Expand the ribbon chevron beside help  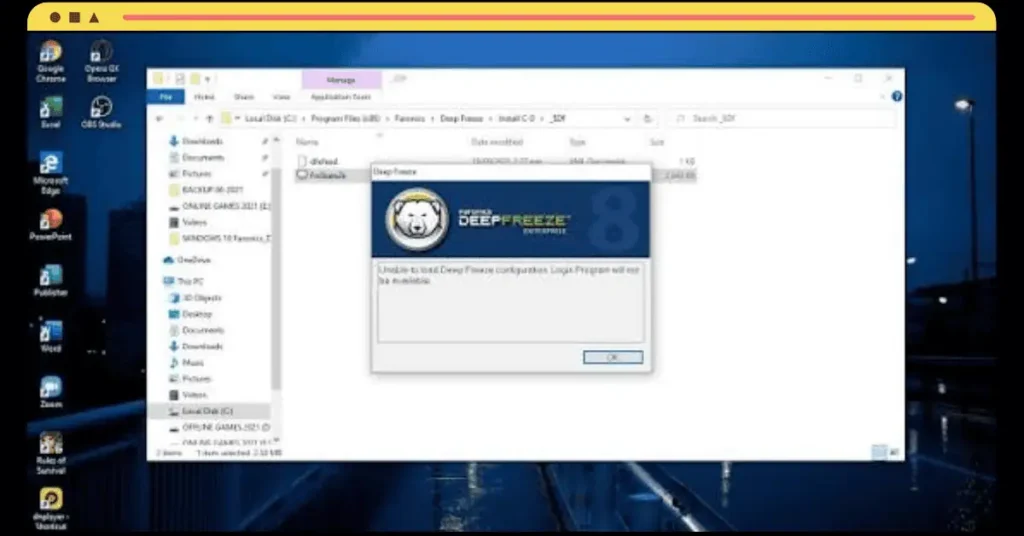pyautogui.click(x=883, y=97)
